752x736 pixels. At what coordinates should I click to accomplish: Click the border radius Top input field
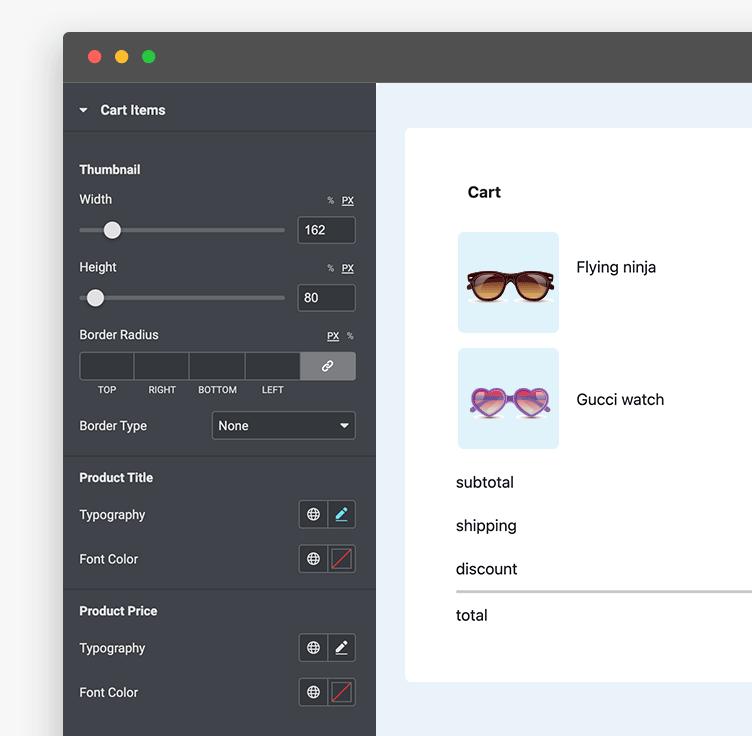[x=107, y=366]
